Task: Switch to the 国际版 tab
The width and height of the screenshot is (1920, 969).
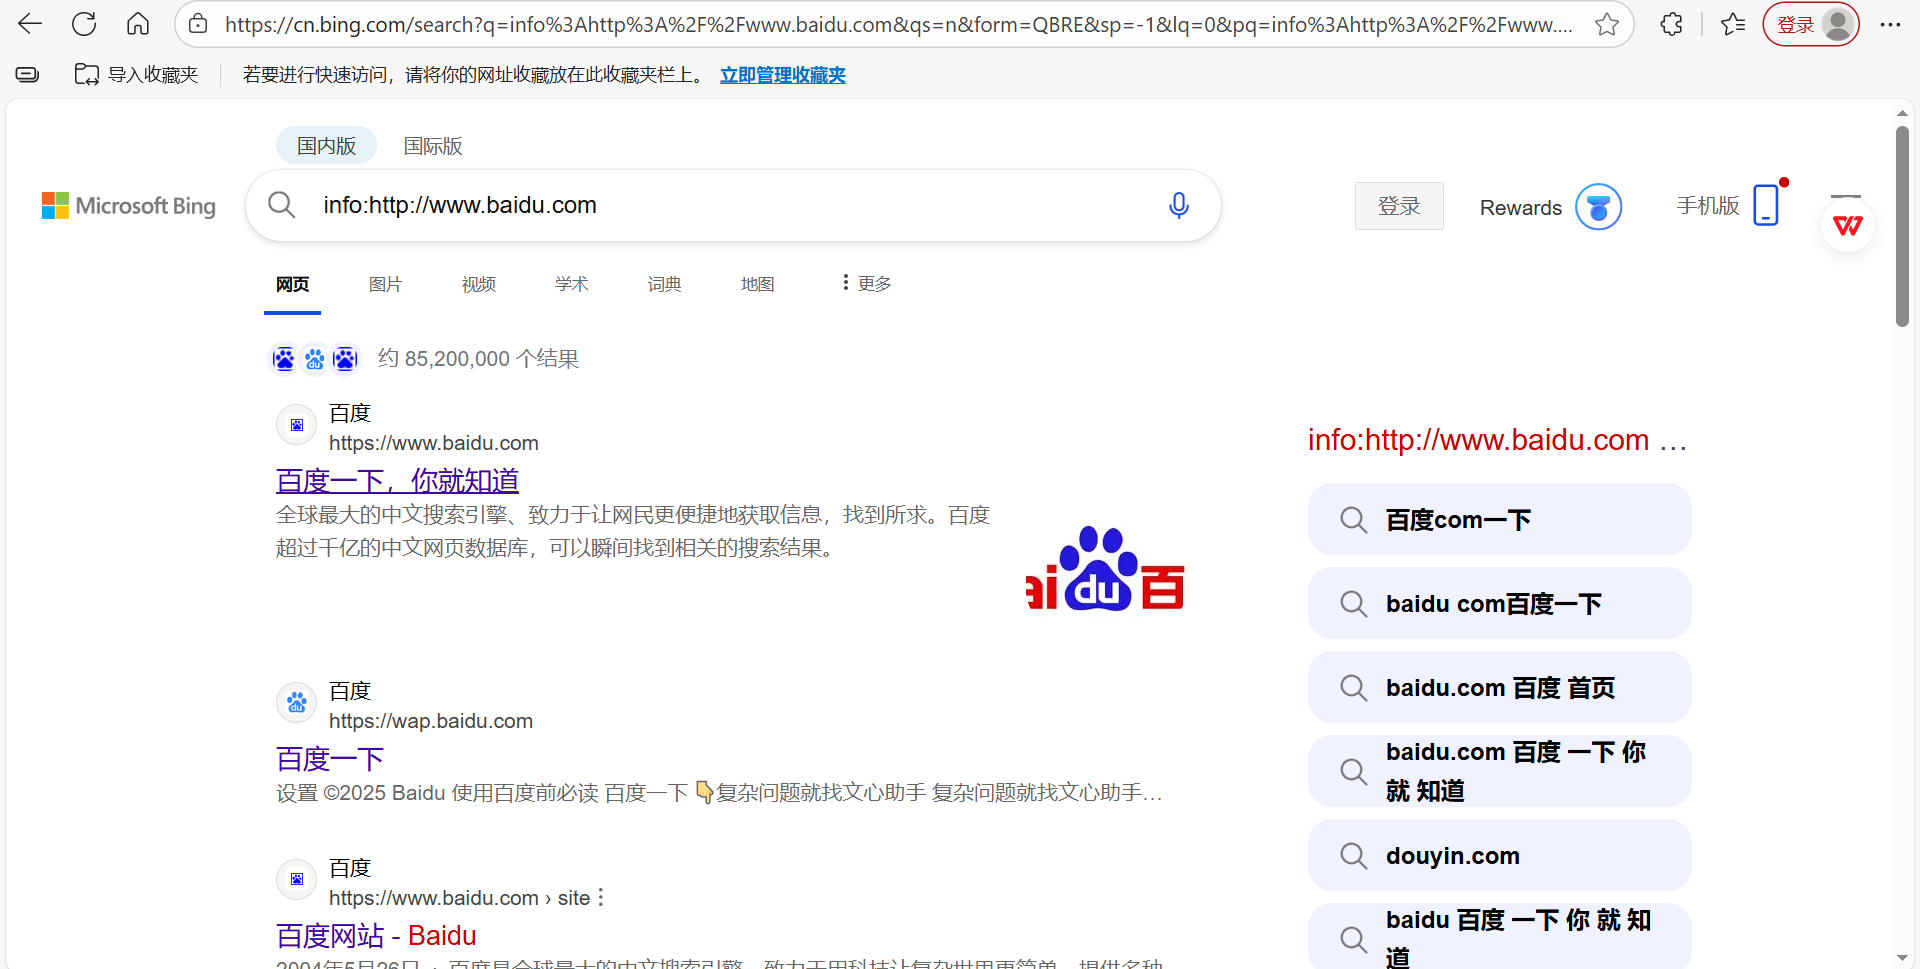Action: 433,146
